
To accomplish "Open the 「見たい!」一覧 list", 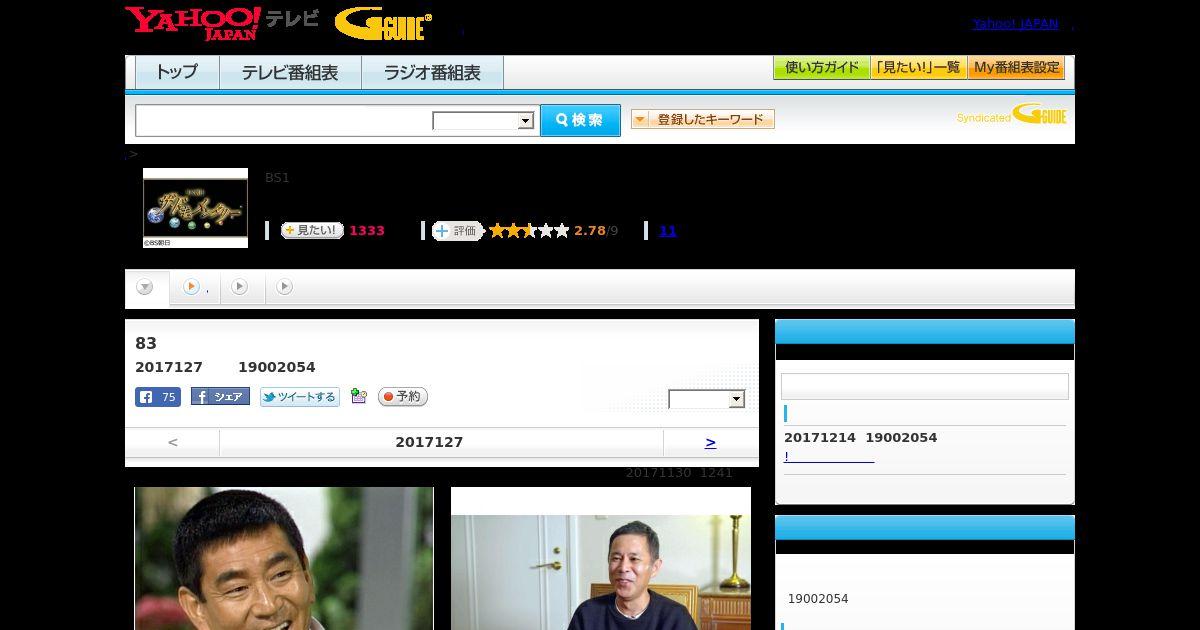I will coord(918,68).
